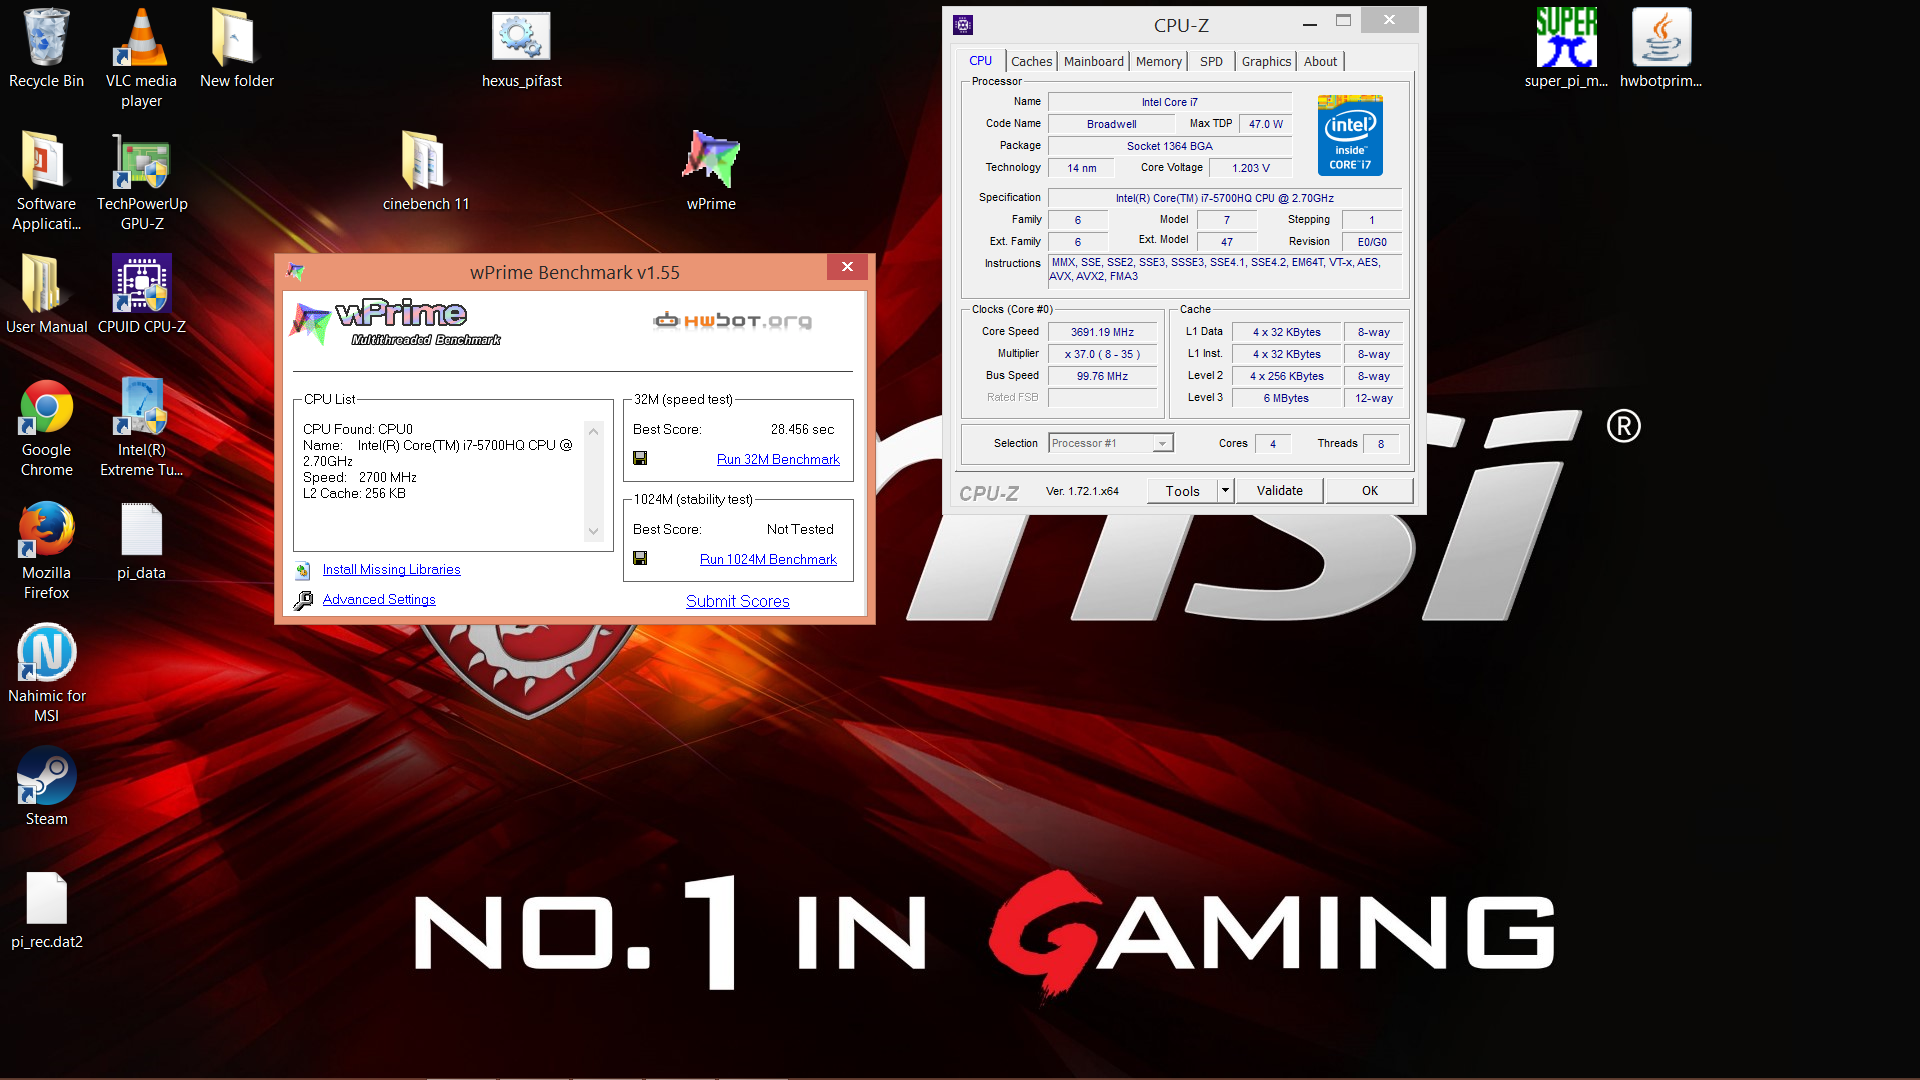Open the Mainboard tab
The image size is (1920, 1080).
pyautogui.click(x=1093, y=62)
